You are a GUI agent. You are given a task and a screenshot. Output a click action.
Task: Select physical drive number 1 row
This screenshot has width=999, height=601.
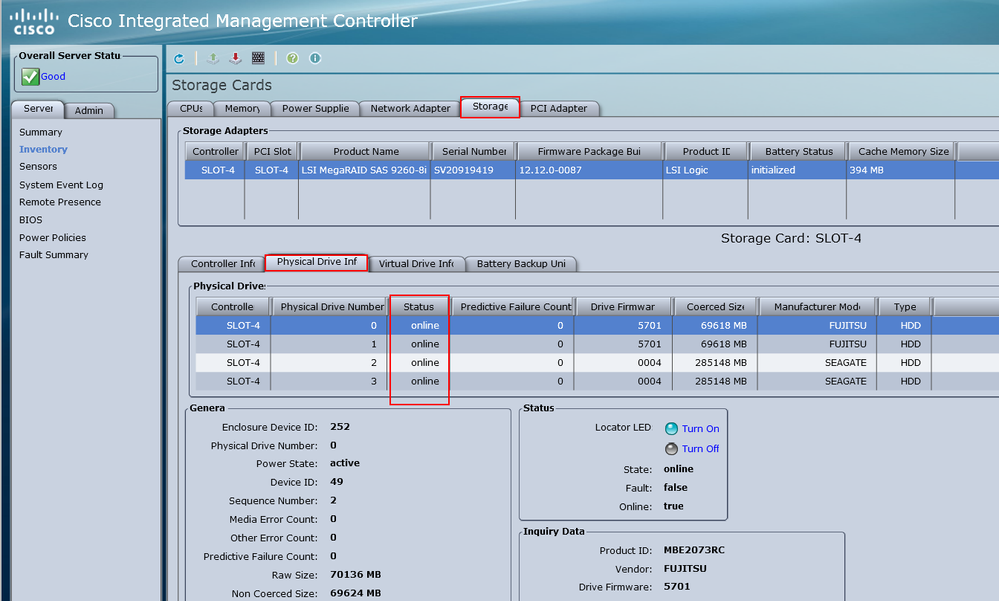click(597, 344)
